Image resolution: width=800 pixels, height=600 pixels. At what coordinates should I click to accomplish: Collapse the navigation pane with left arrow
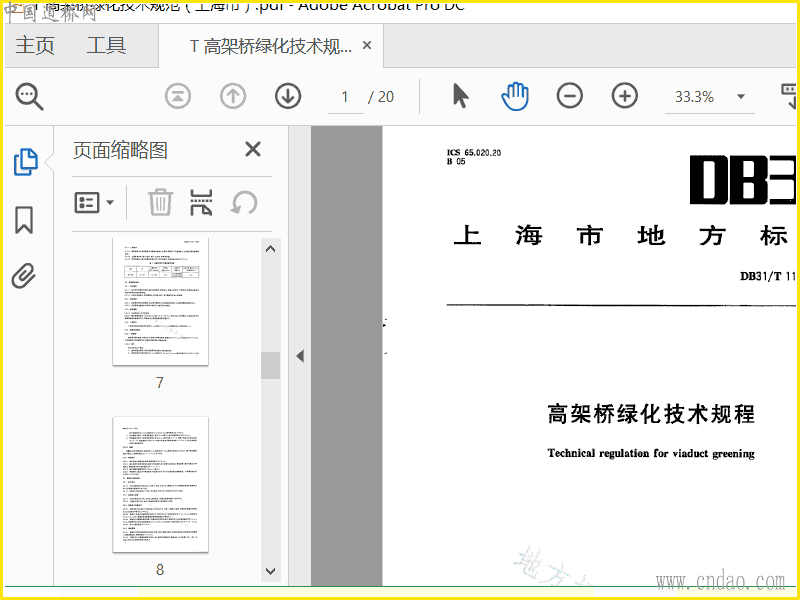[300, 356]
